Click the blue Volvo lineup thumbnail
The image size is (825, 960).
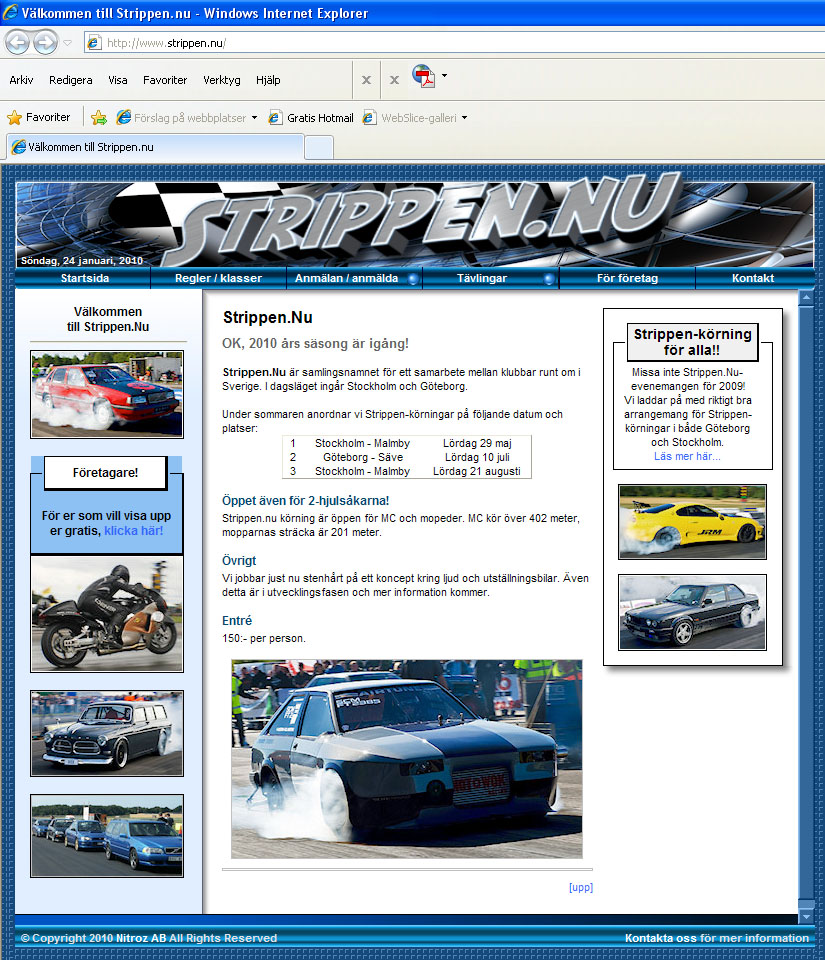[107, 836]
